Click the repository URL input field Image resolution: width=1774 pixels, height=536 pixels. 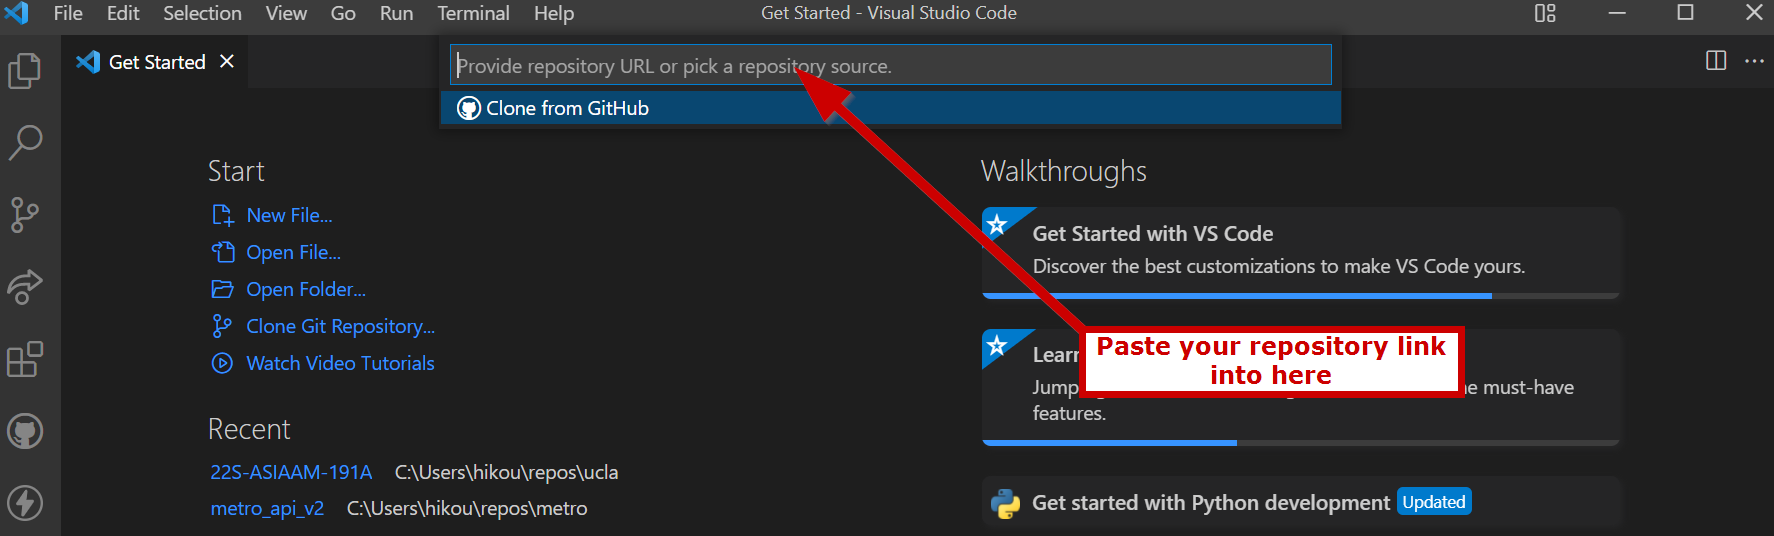[x=890, y=66]
